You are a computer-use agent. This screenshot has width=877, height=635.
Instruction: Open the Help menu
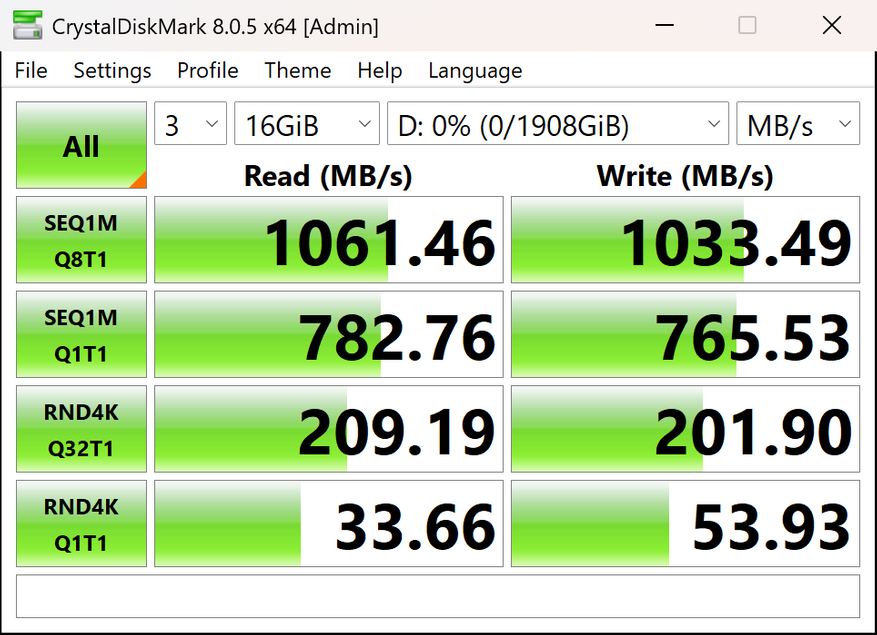pos(380,70)
